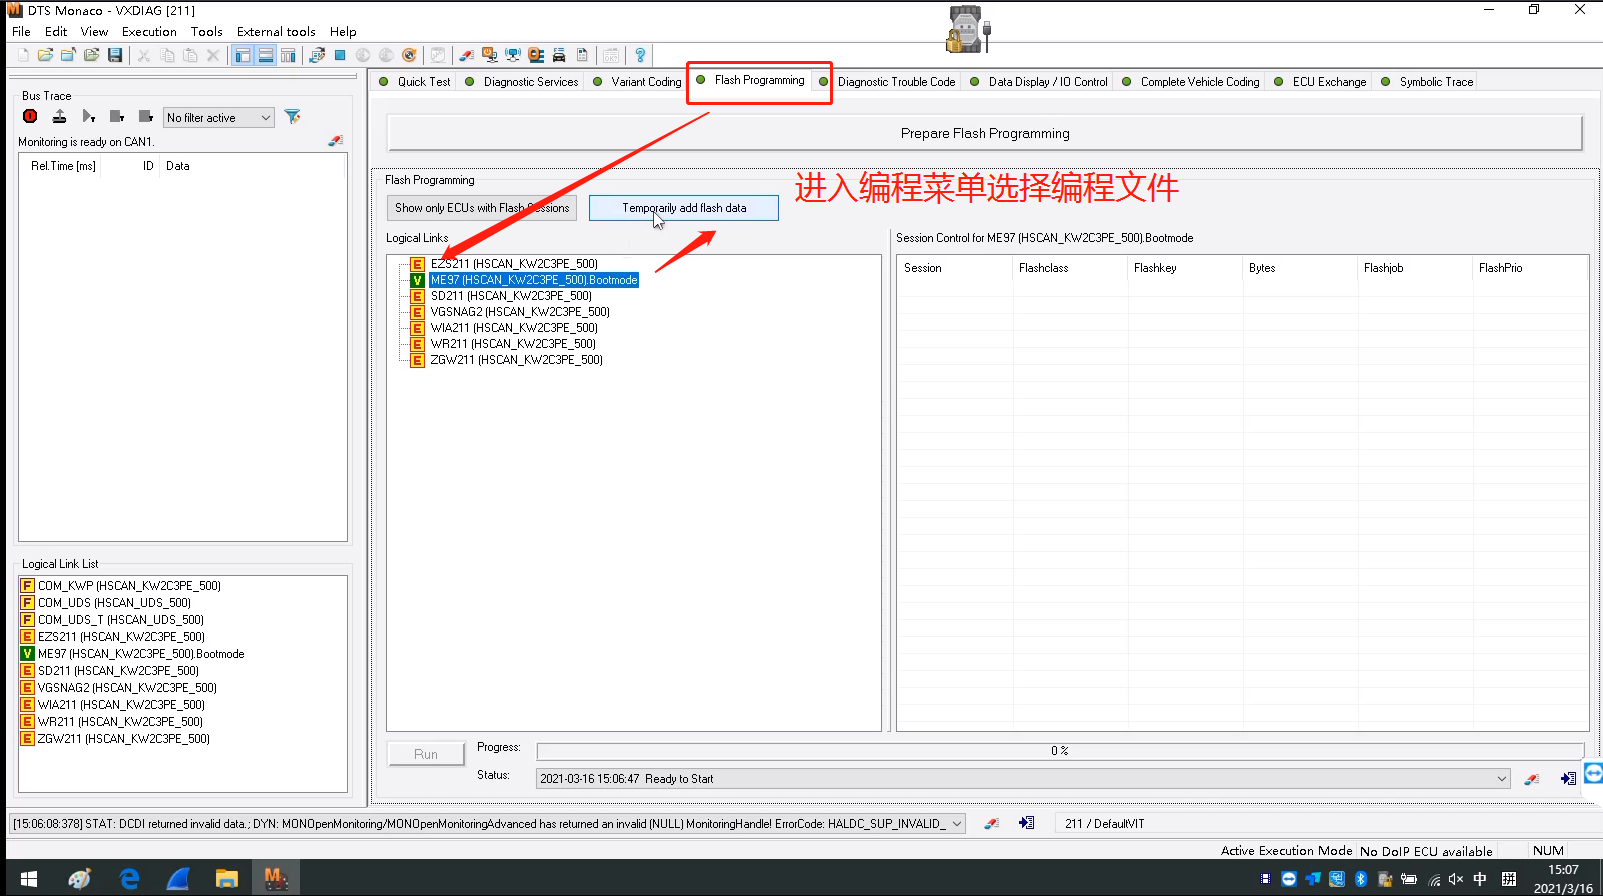Toggle the first layout view button in toolbar

(243, 56)
